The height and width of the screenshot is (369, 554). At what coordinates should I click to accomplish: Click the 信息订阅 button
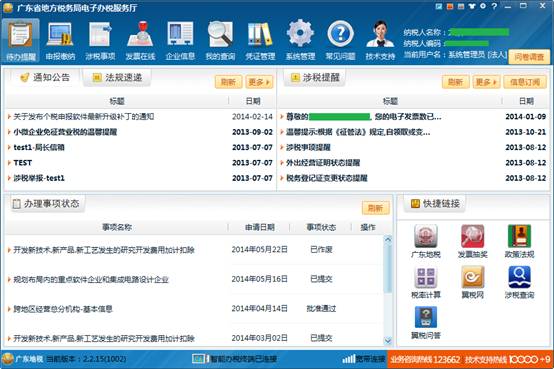pos(525,82)
